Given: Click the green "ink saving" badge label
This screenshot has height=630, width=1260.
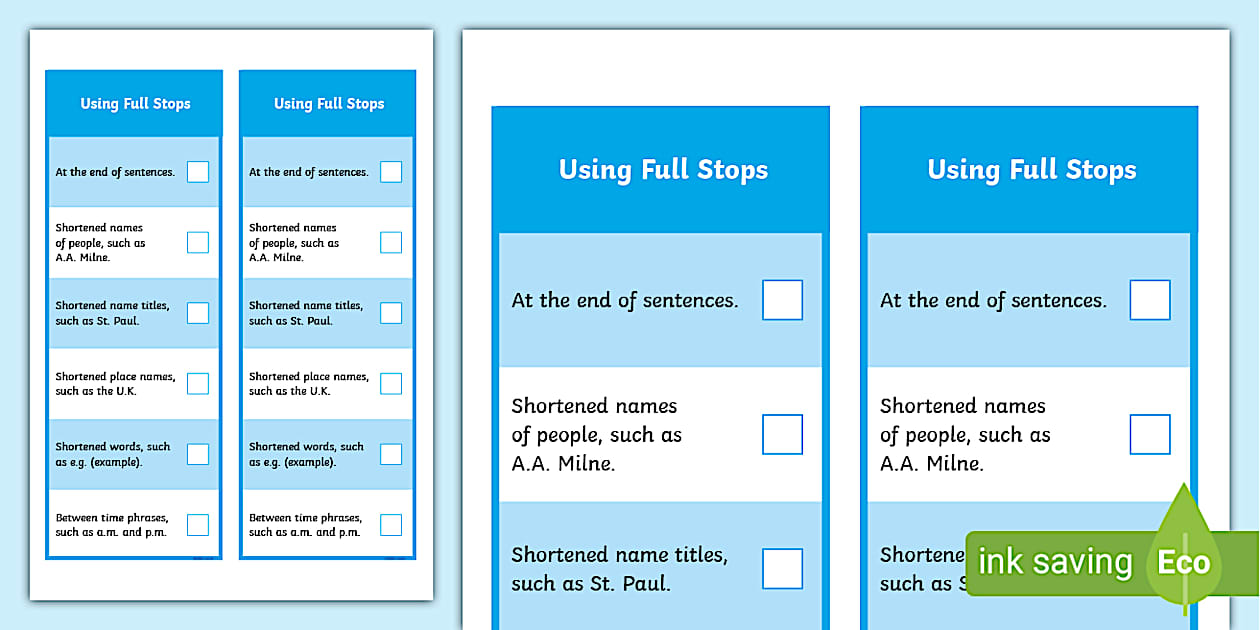Looking at the screenshot, I should click(x=1054, y=562).
